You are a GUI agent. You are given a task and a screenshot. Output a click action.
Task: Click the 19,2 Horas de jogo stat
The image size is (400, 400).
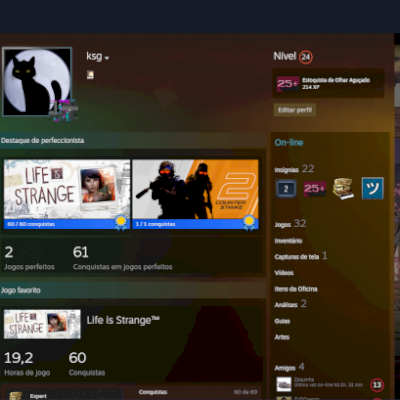[x=27, y=364]
